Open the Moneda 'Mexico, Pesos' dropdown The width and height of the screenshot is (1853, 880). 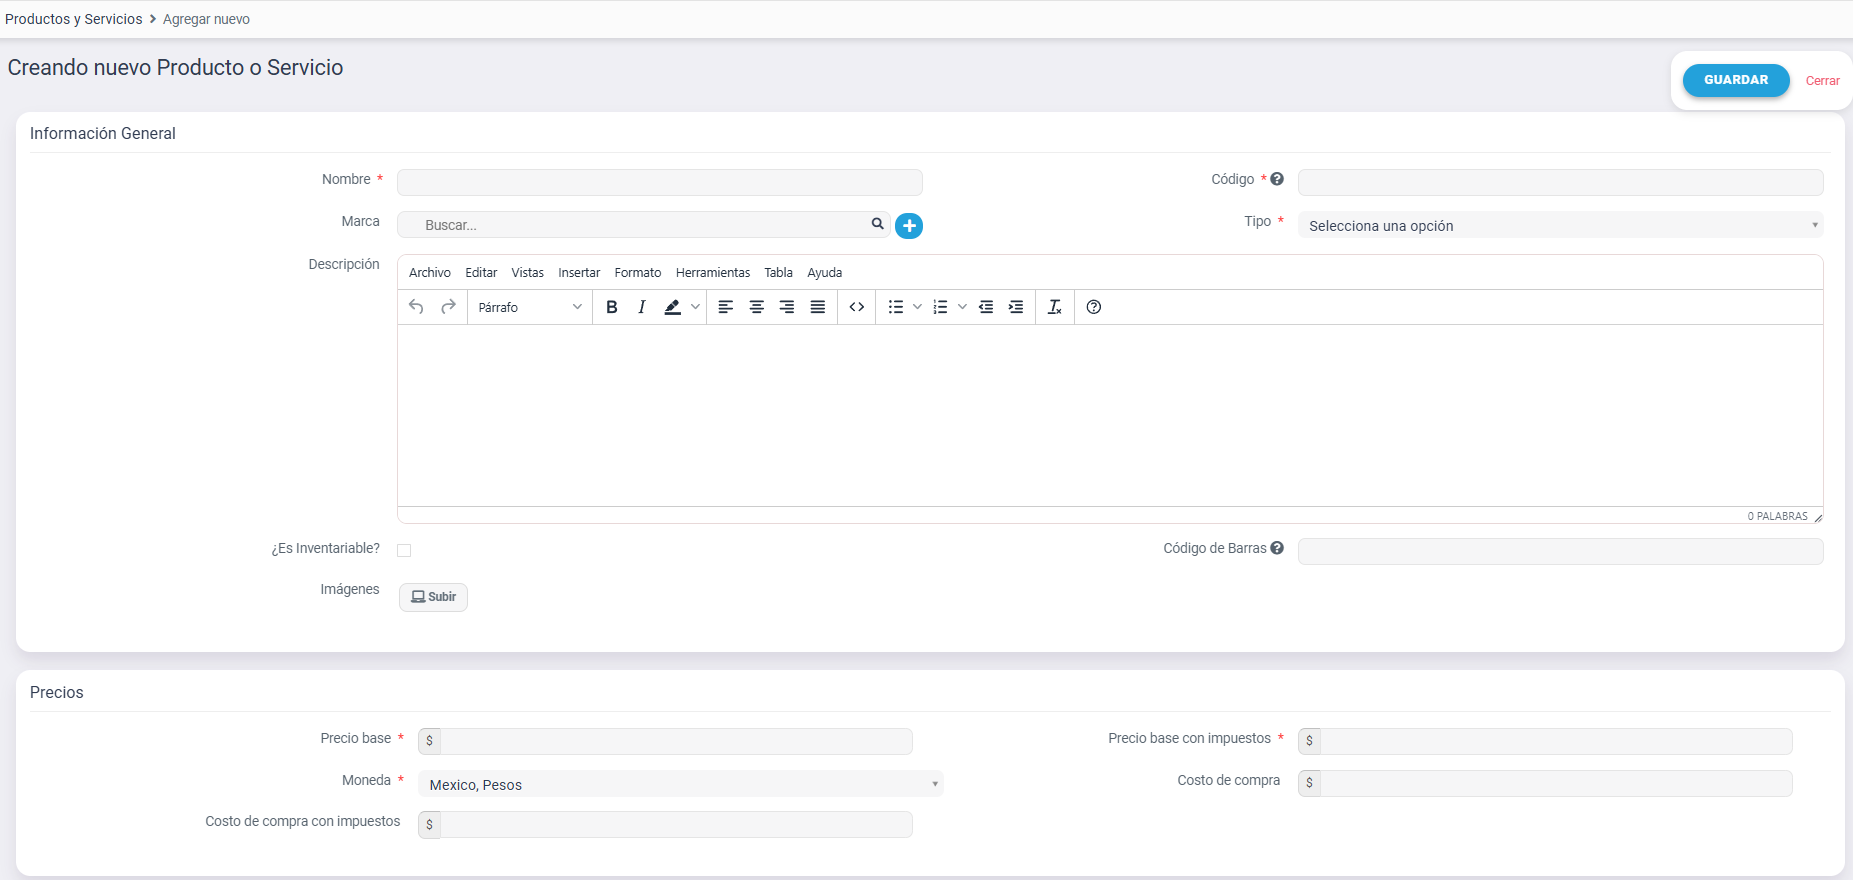pos(680,784)
